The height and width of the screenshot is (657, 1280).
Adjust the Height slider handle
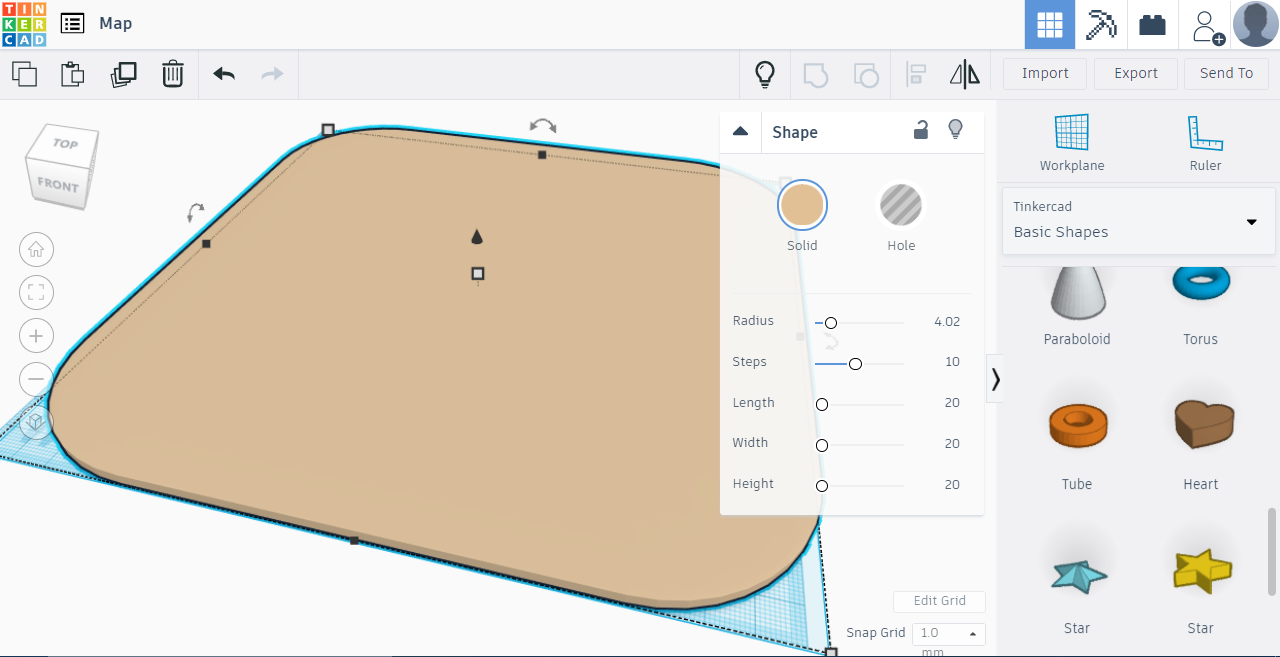tap(822, 486)
